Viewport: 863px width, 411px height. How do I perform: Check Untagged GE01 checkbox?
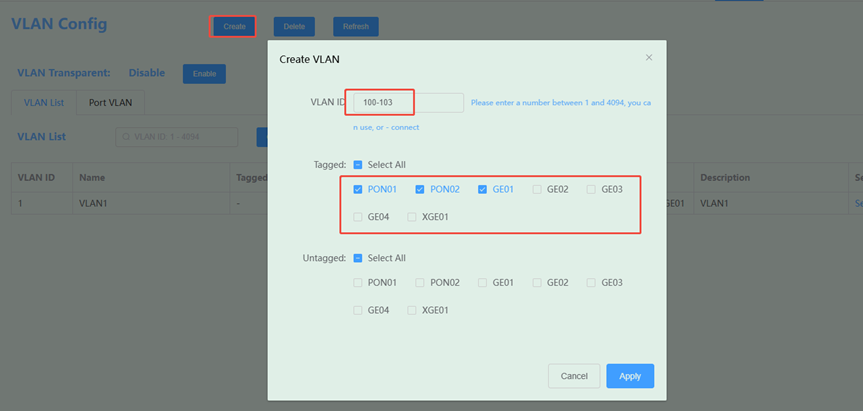pos(482,283)
